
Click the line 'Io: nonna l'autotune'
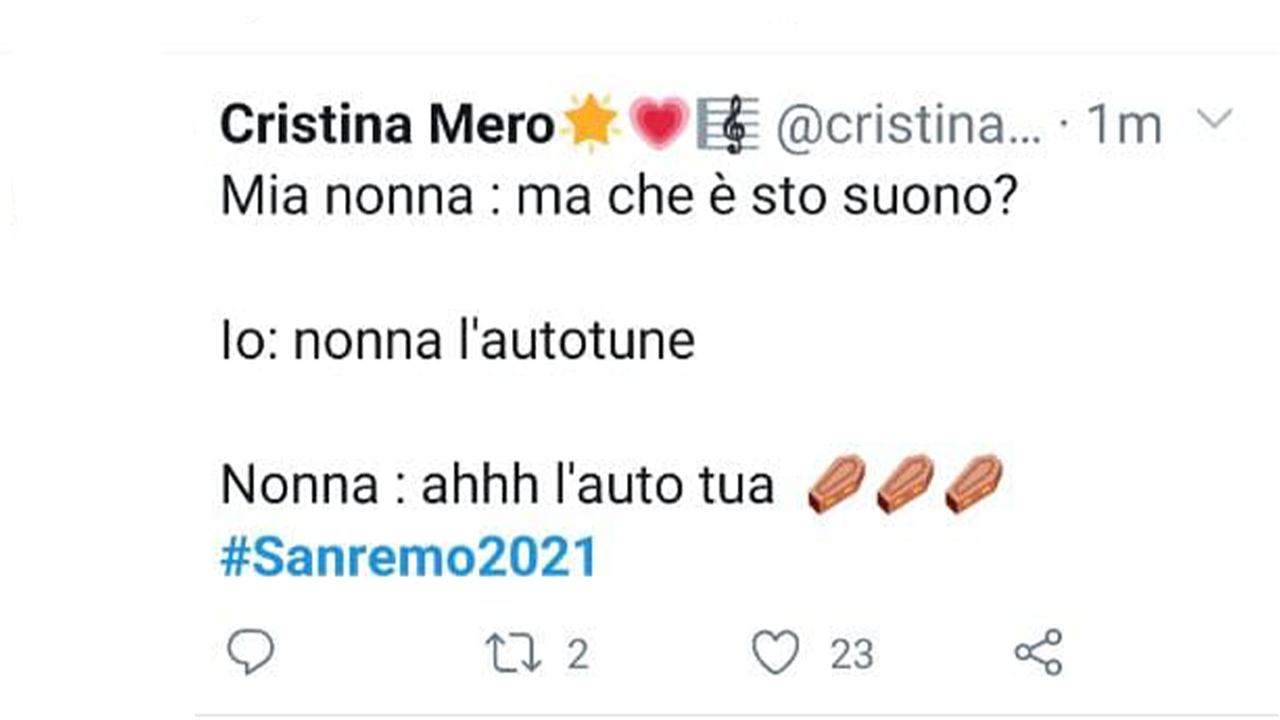457,342
